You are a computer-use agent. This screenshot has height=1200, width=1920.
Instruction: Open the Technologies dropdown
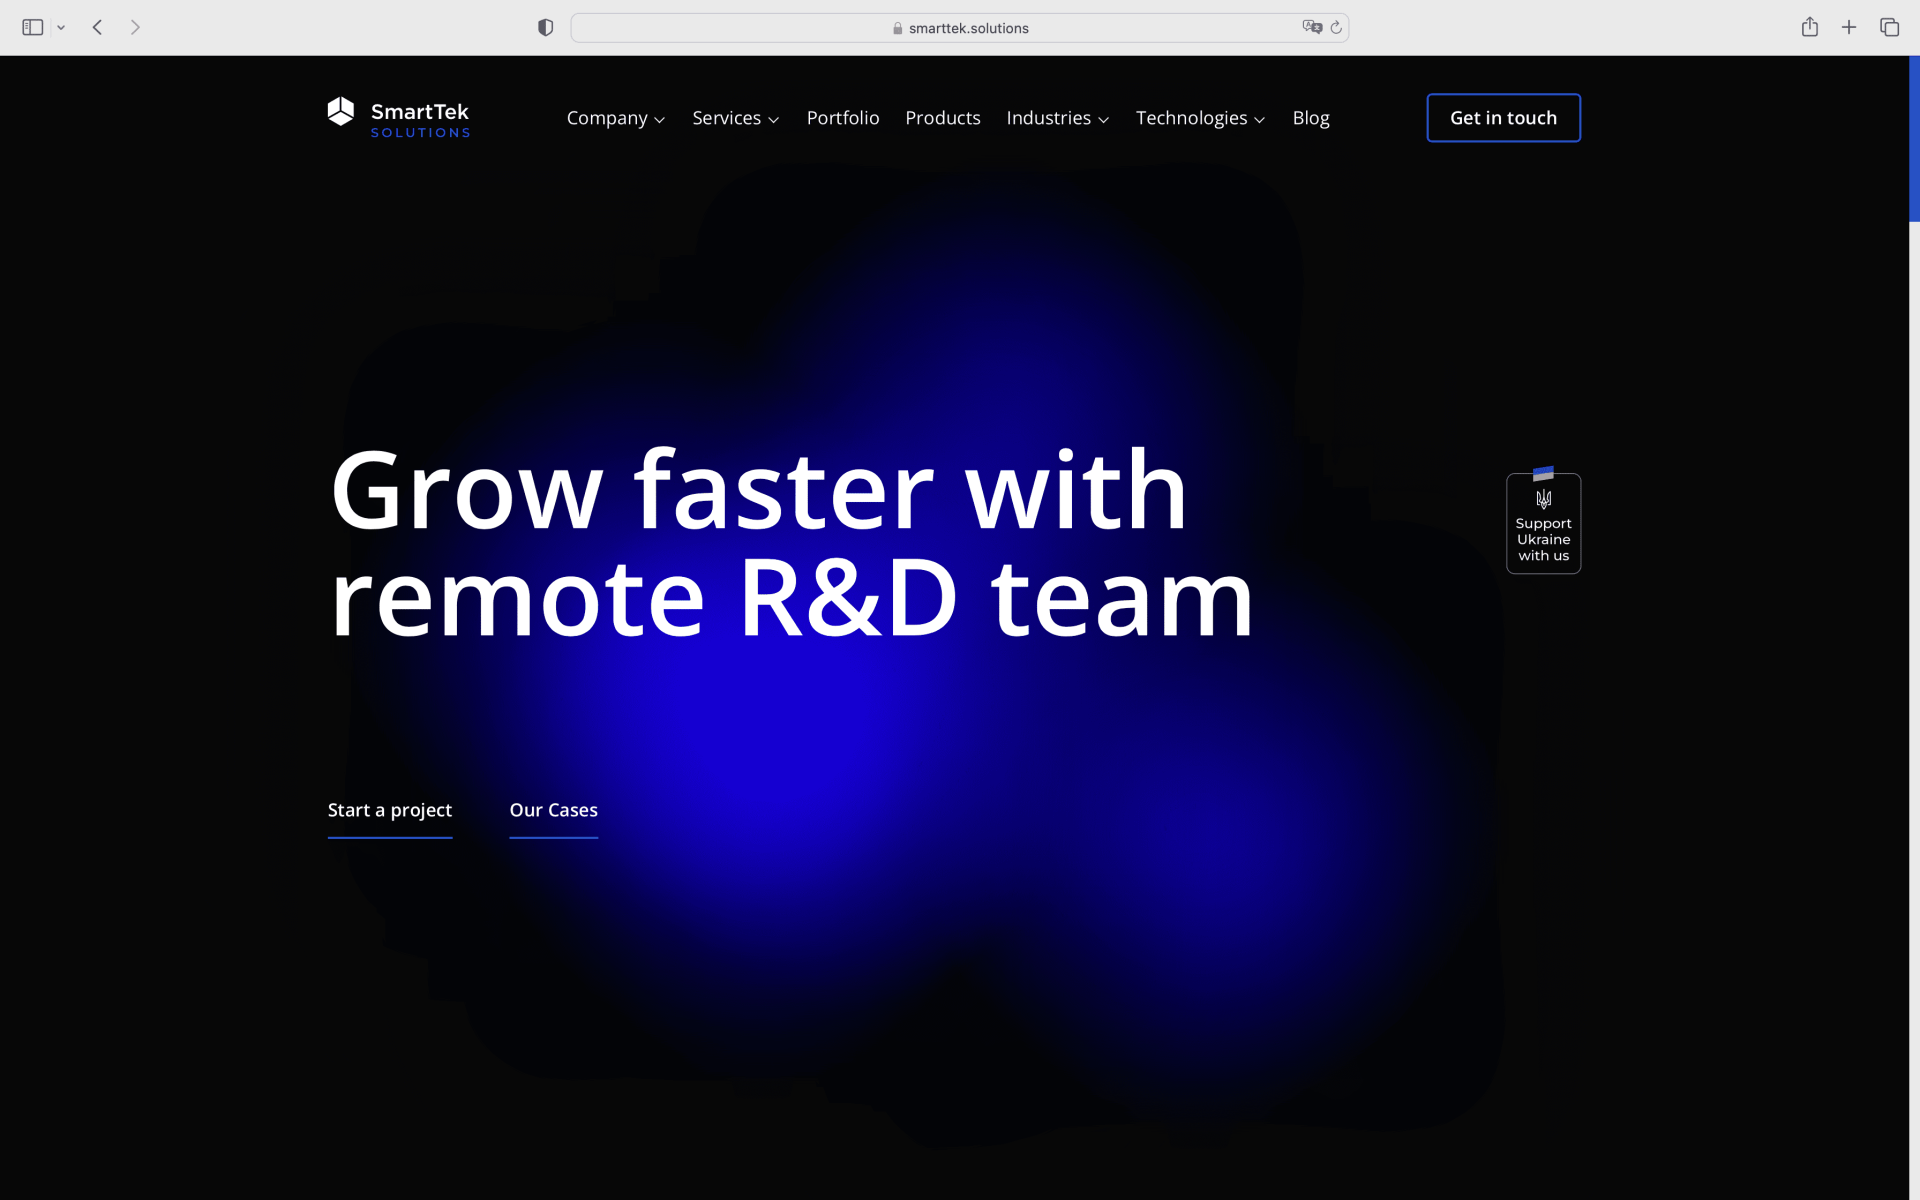(x=1200, y=118)
